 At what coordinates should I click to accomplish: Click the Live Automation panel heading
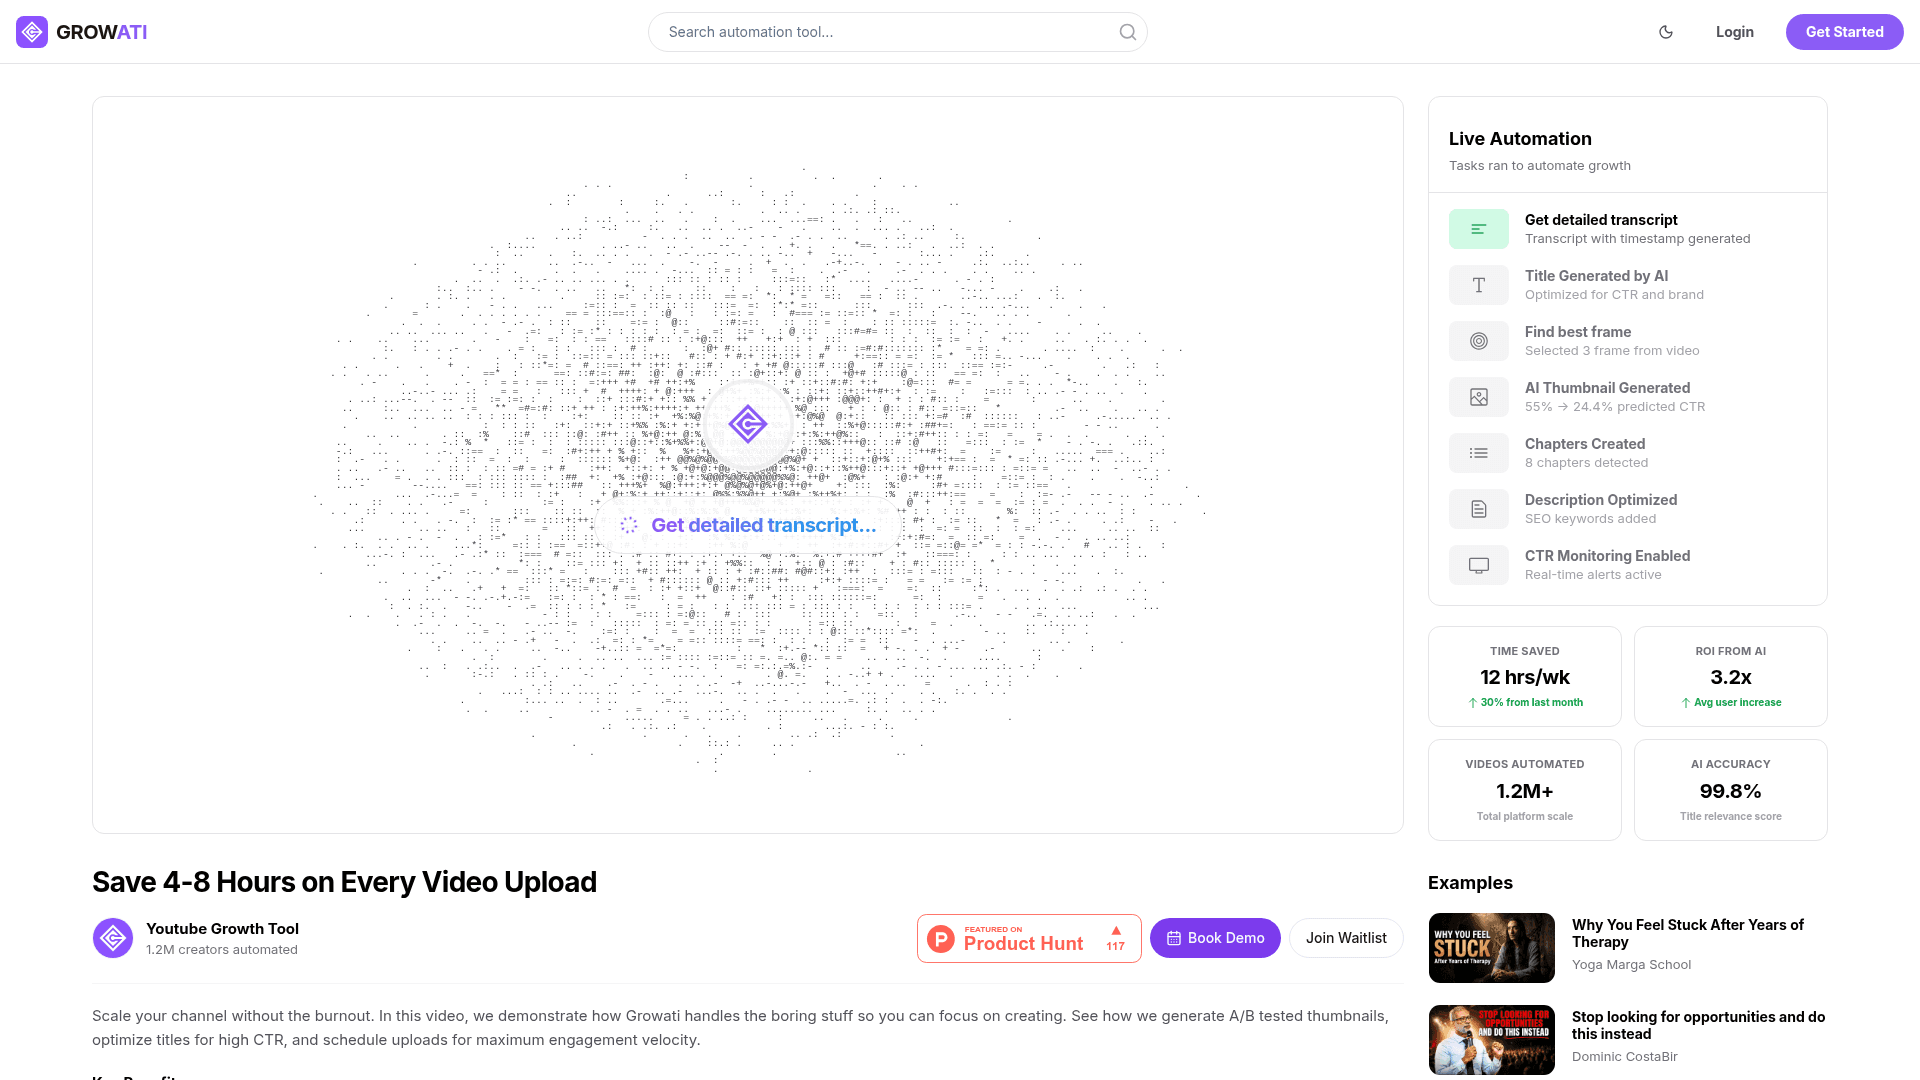1520,139
